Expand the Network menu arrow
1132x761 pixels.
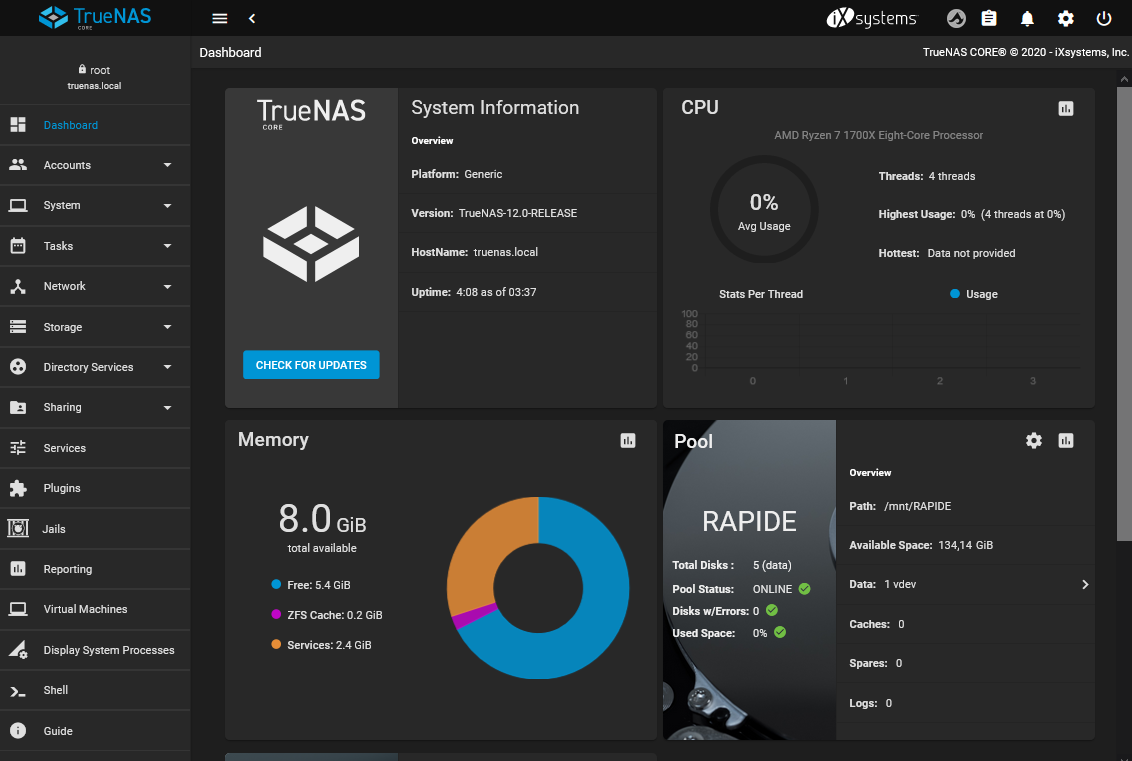[x=167, y=287]
